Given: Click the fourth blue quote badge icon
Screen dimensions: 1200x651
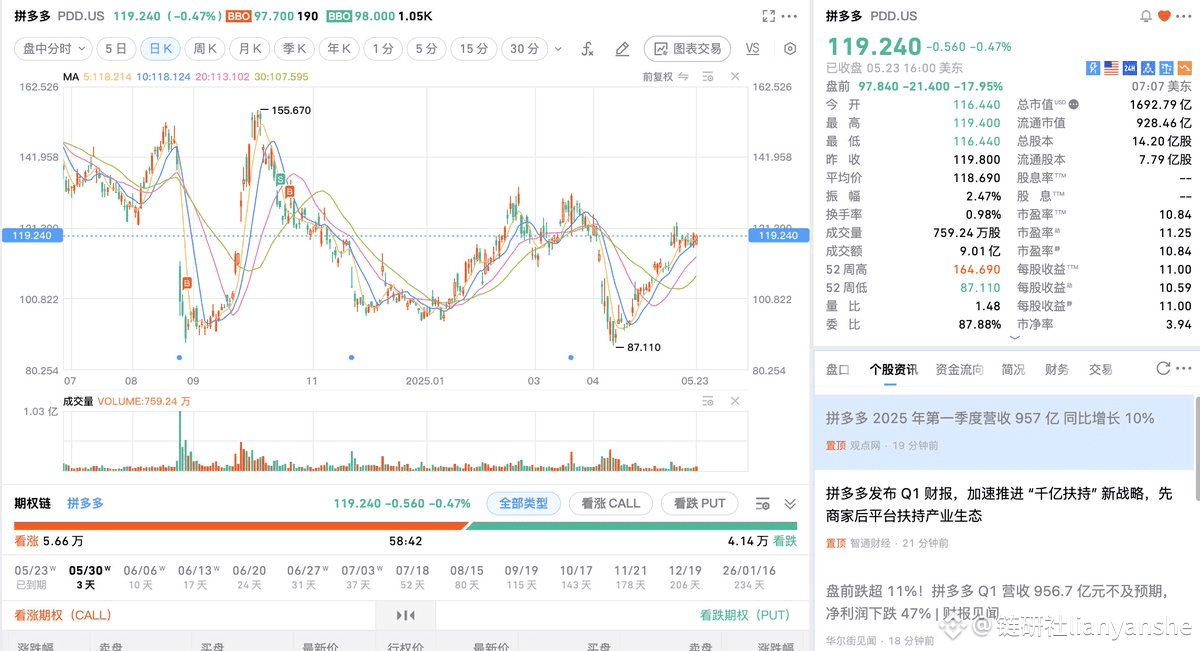Looking at the screenshot, I should tap(1147, 68).
